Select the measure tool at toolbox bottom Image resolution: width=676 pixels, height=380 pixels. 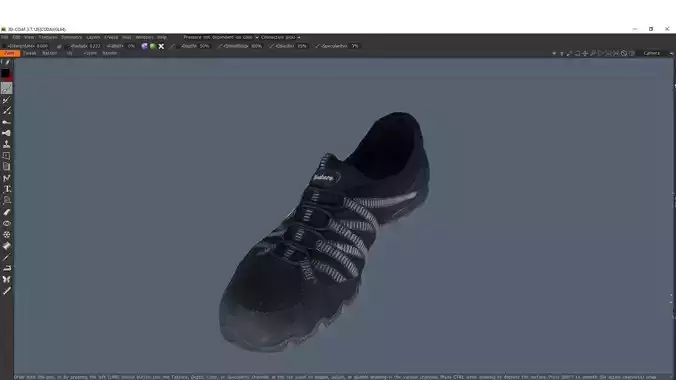(x=6, y=291)
